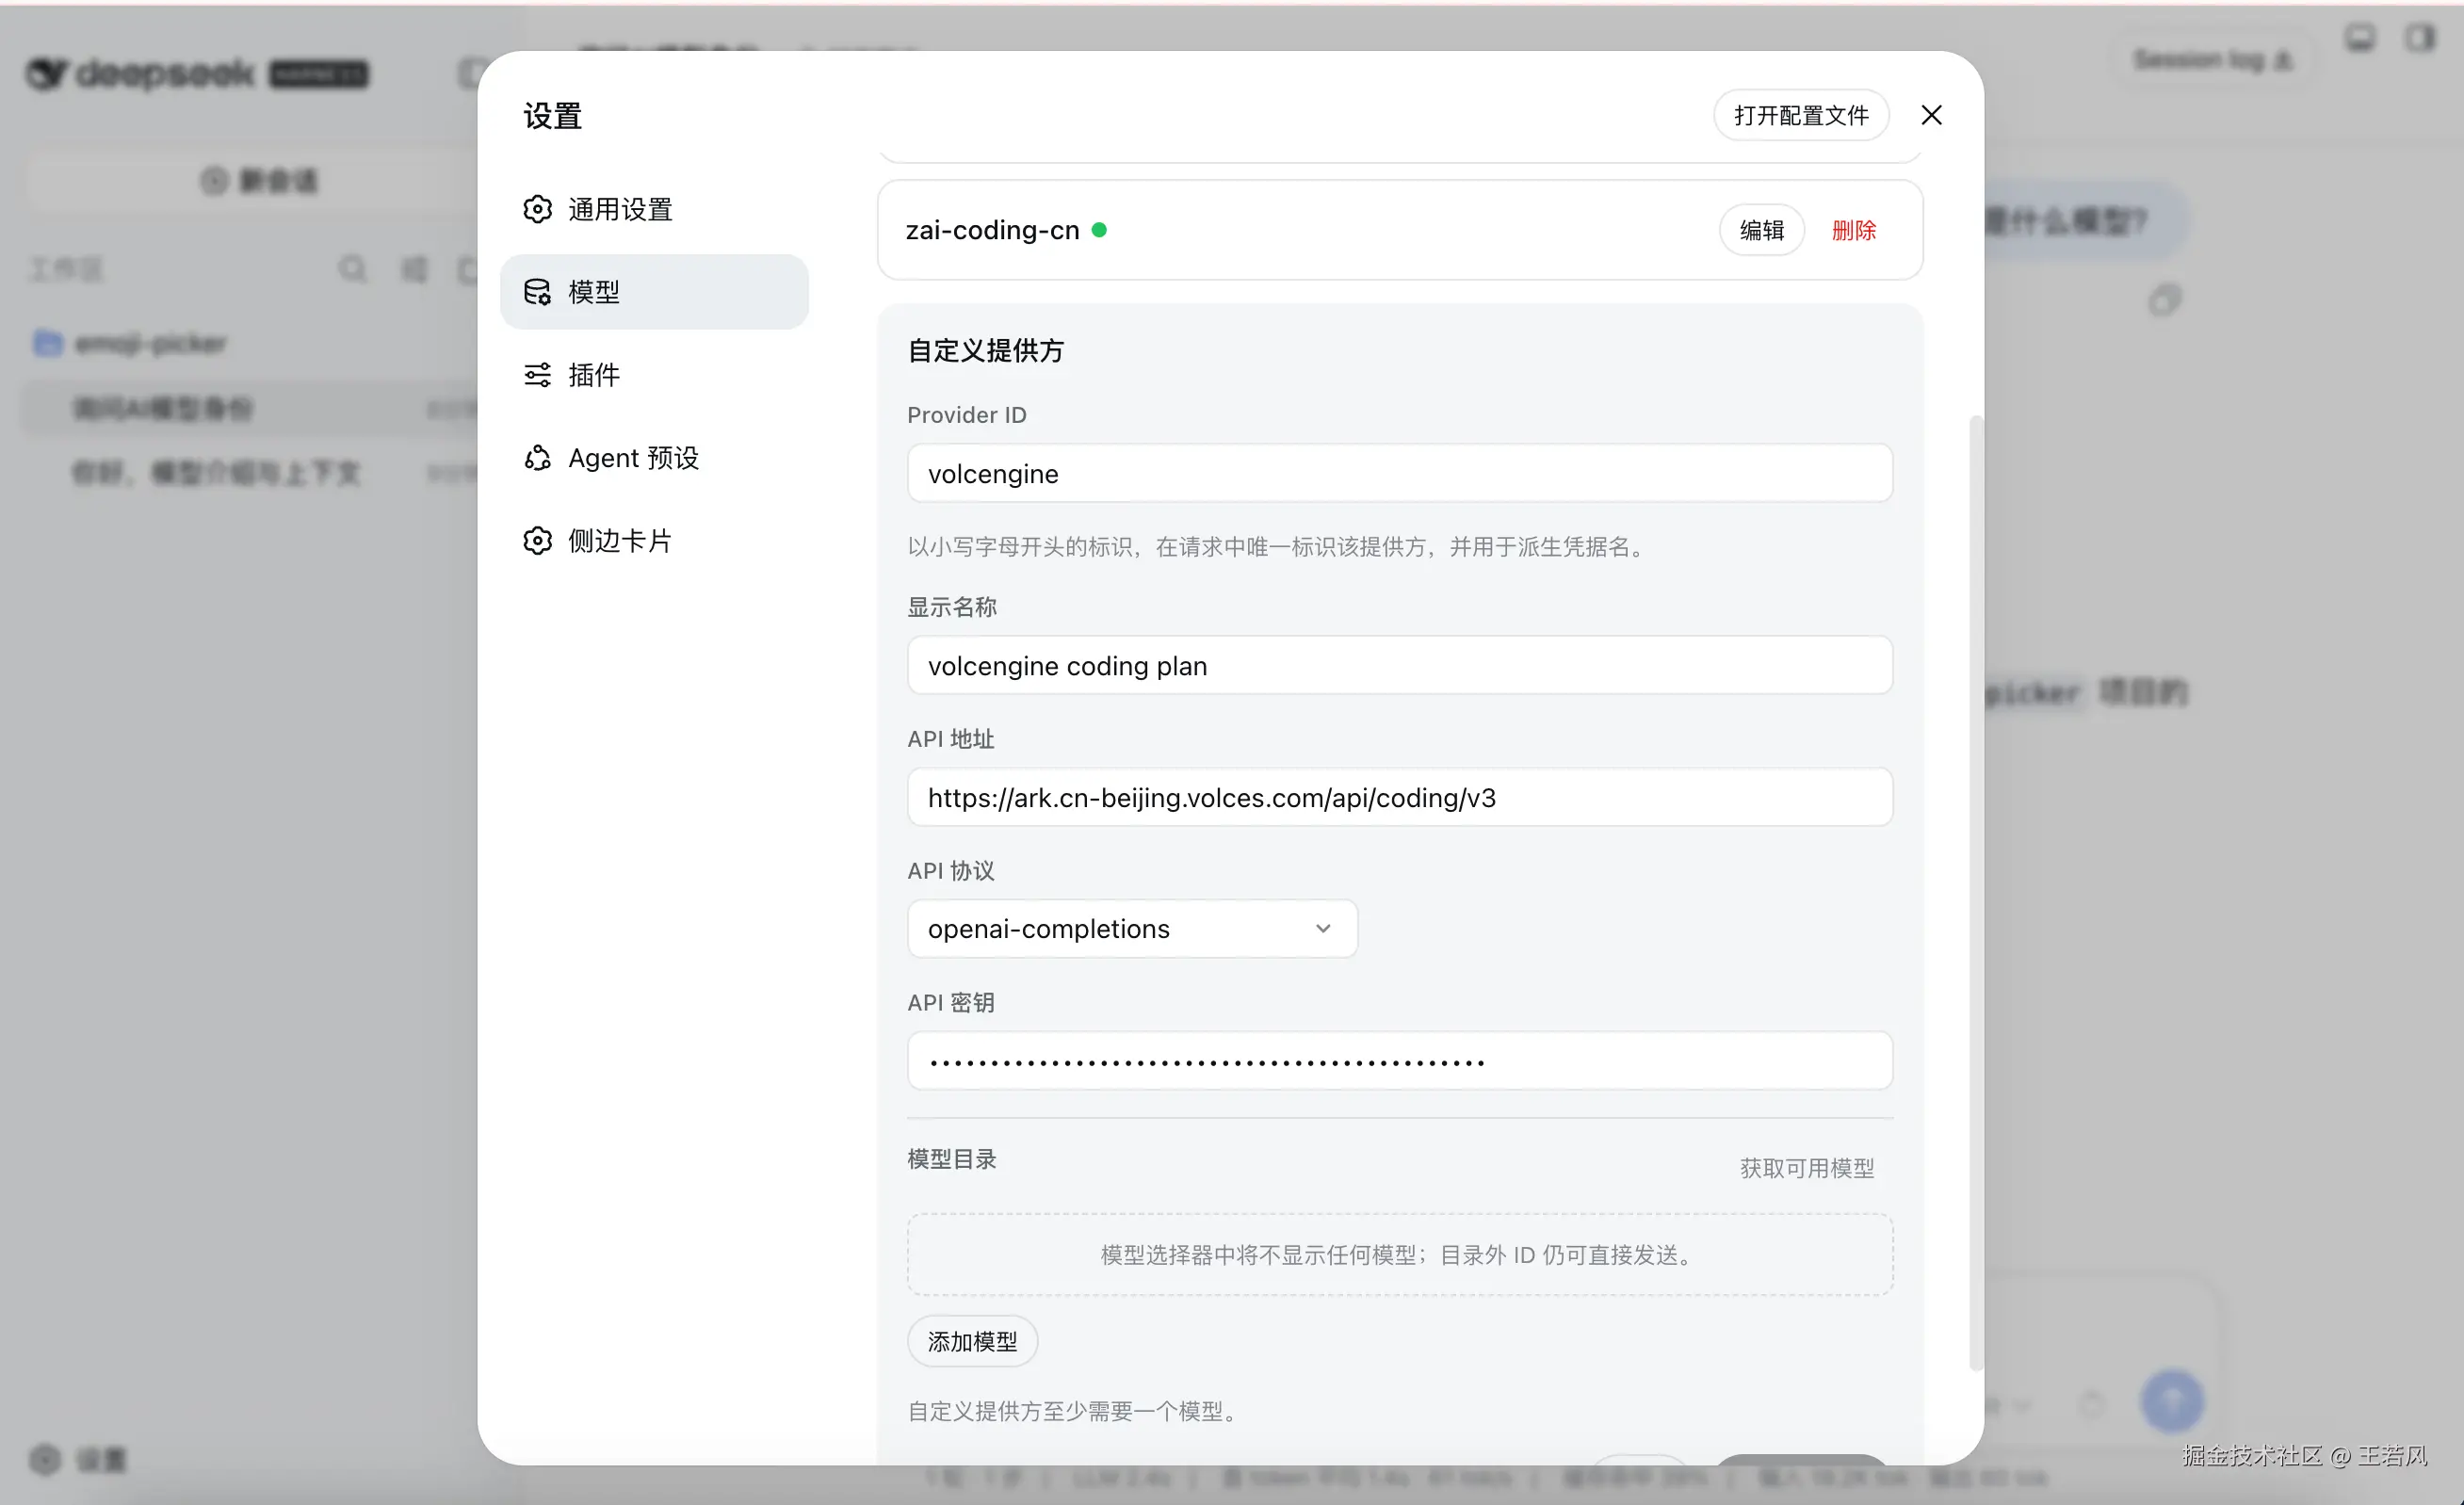Click the 插件 sliders icon
Image resolution: width=2464 pixels, height=1505 pixels.
tap(537, 375)
